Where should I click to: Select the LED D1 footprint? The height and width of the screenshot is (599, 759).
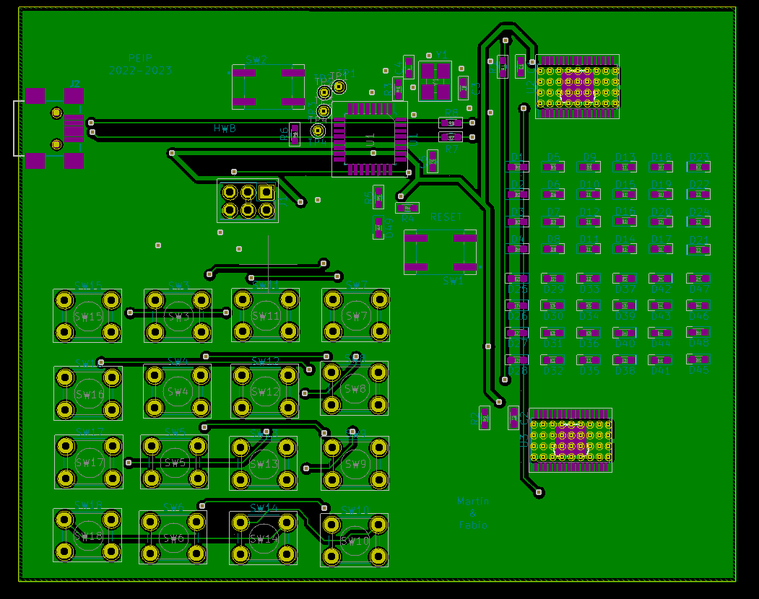click(517, 167)
